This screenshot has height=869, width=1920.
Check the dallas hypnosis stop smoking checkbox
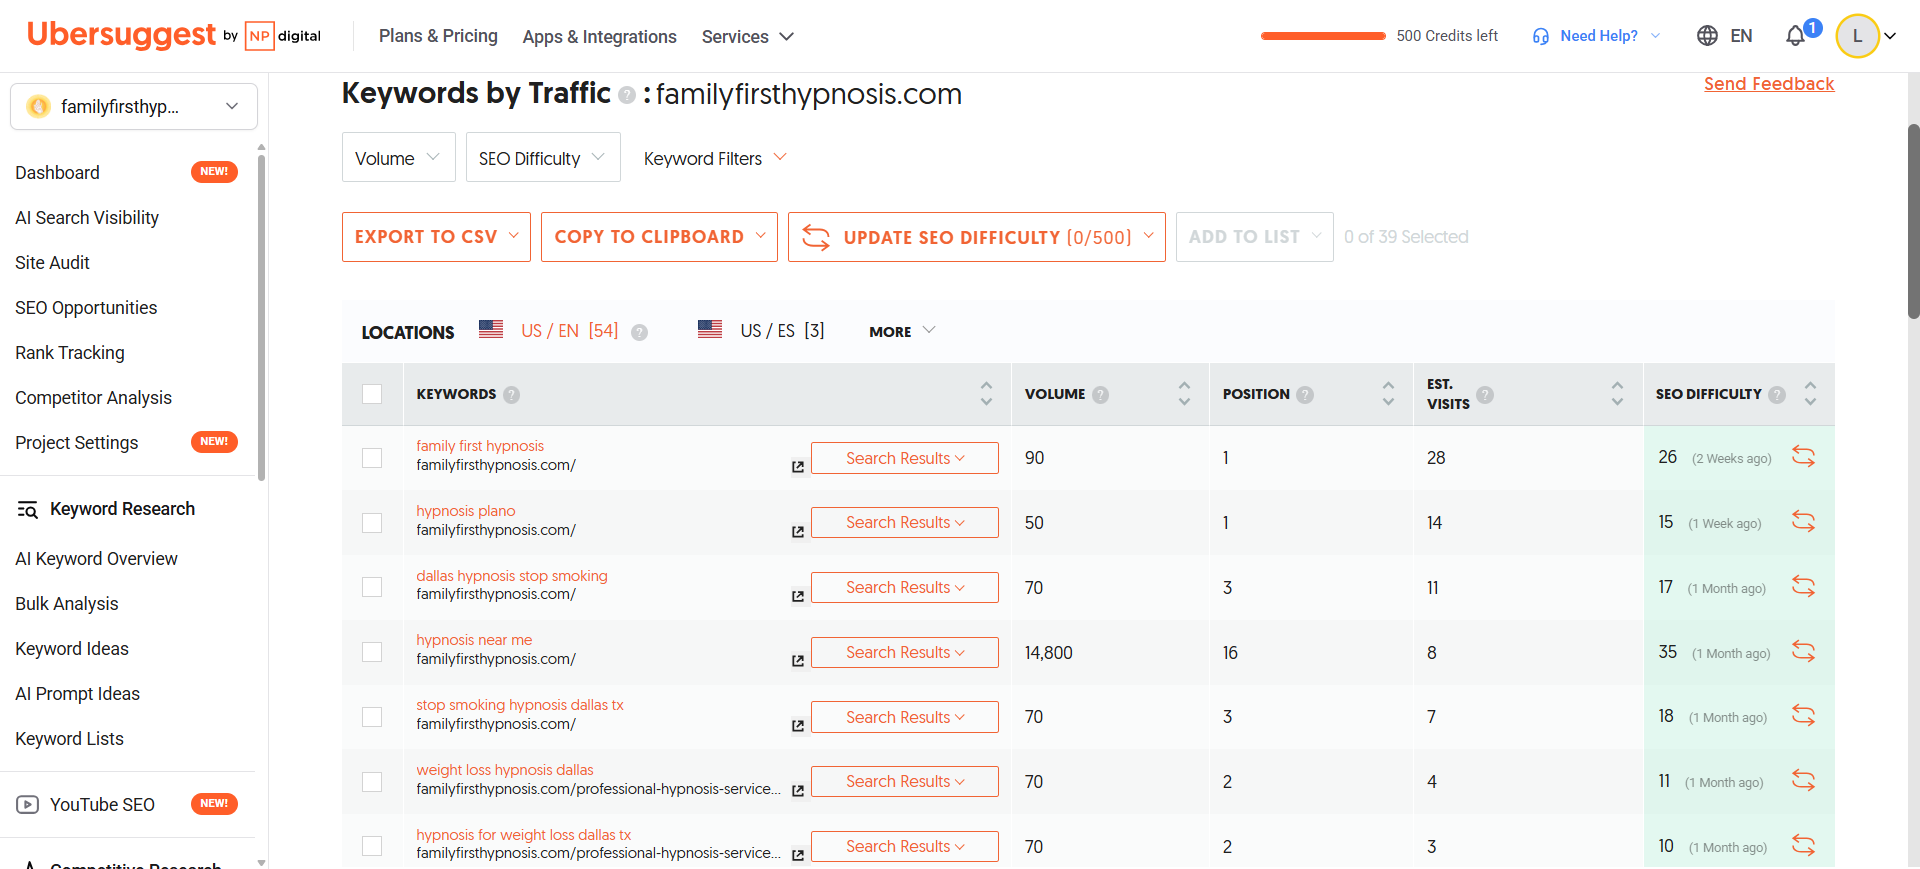pyautogui.click(x=372, y=587)
